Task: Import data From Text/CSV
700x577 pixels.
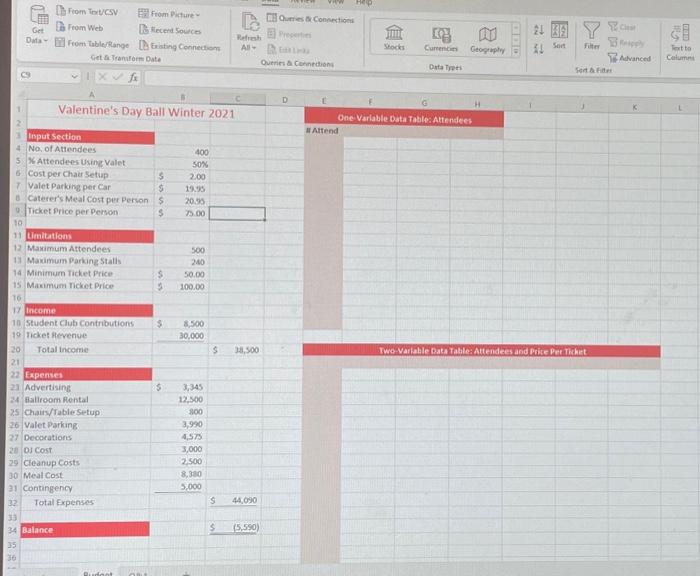Action: 87,11
